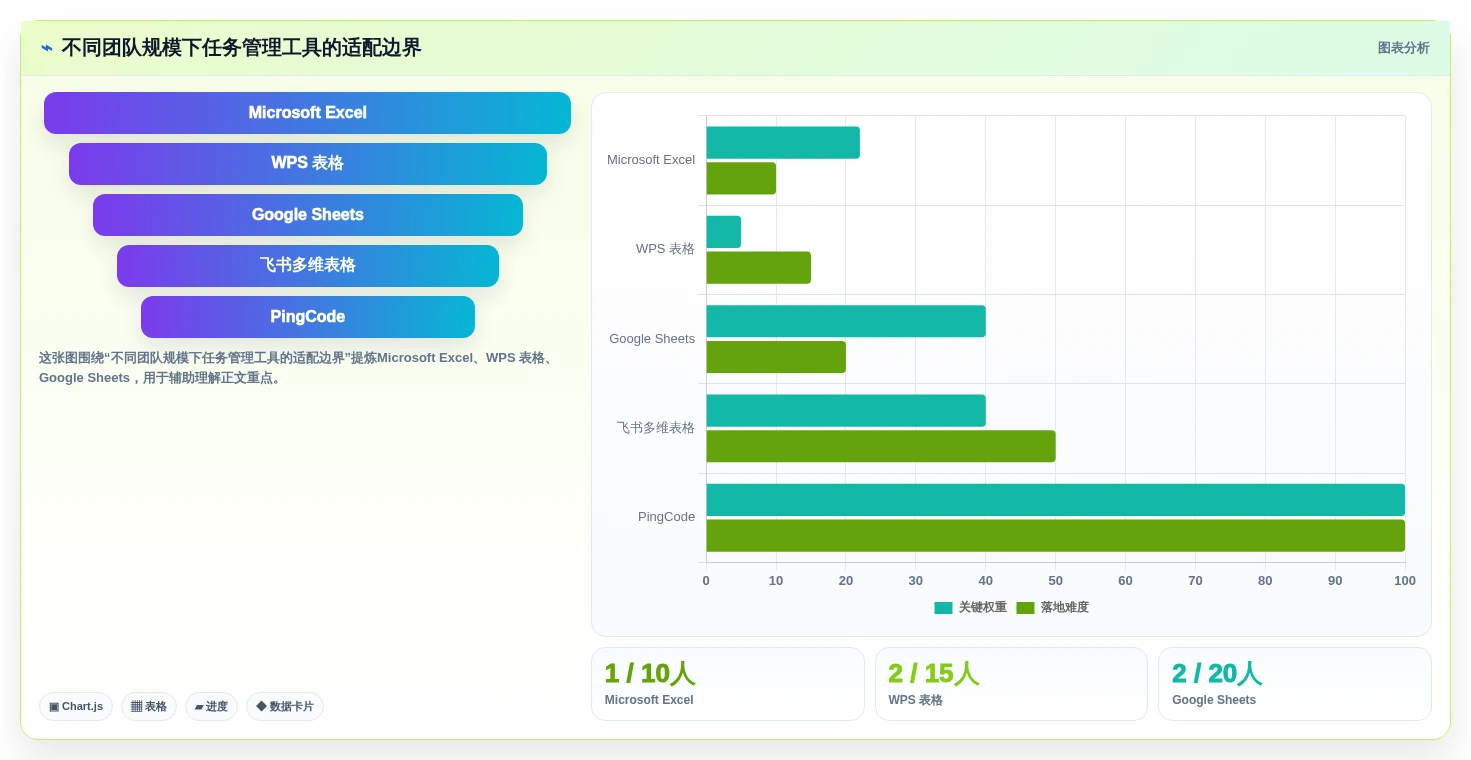The width and height of the screenshot is (1471, 760).
Task: Open the 1 / 10人 Microsoft Excel card
Action: [x=728, y=684]
